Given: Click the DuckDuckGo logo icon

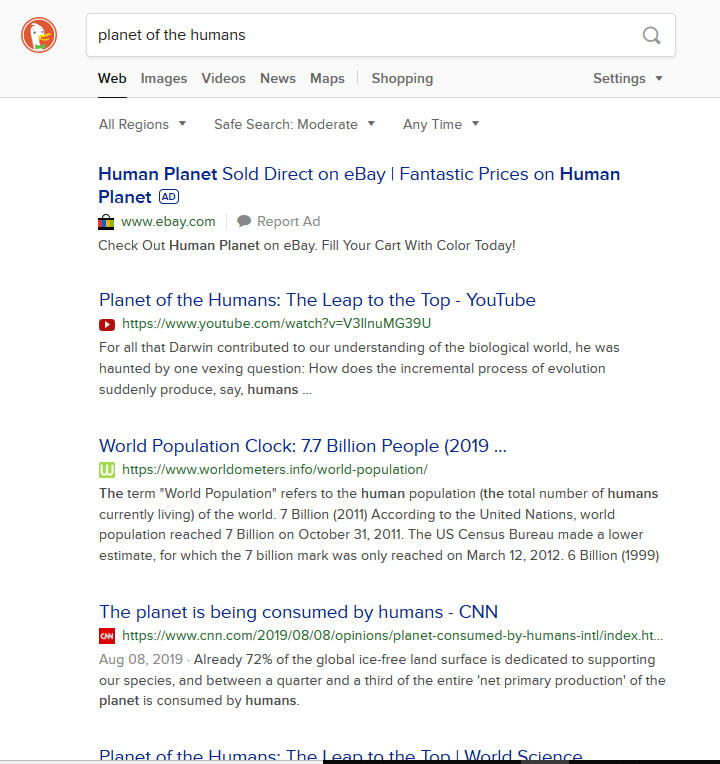Looking at the screenshot, I should (x=39, y=35).
